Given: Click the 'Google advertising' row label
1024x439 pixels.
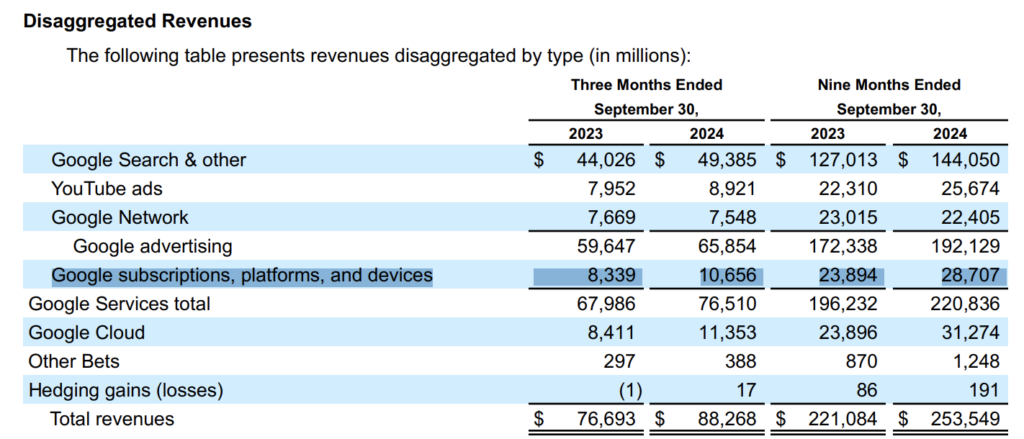Looking at the screenshot, I should (152, 246).
